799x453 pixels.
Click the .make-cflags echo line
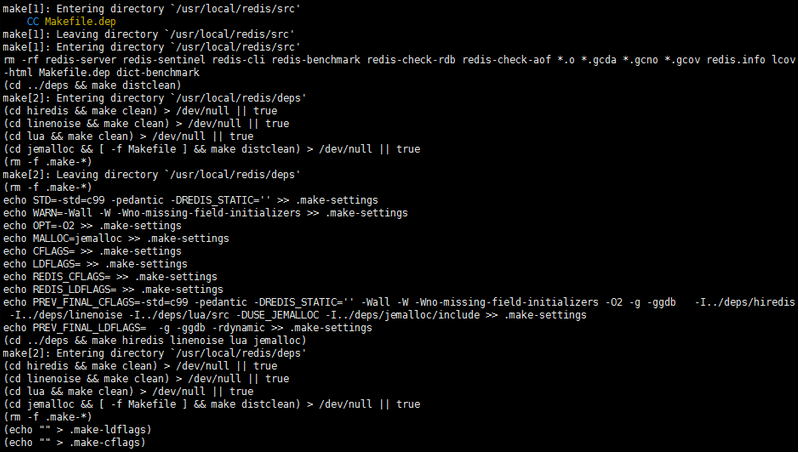(74, 442)
